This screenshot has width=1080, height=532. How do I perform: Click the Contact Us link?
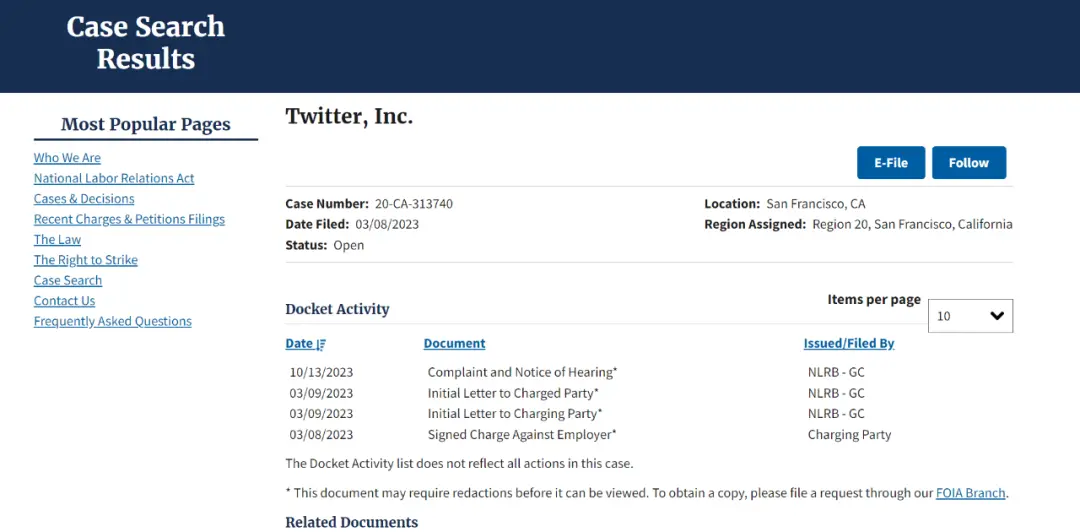pos(64,301)
